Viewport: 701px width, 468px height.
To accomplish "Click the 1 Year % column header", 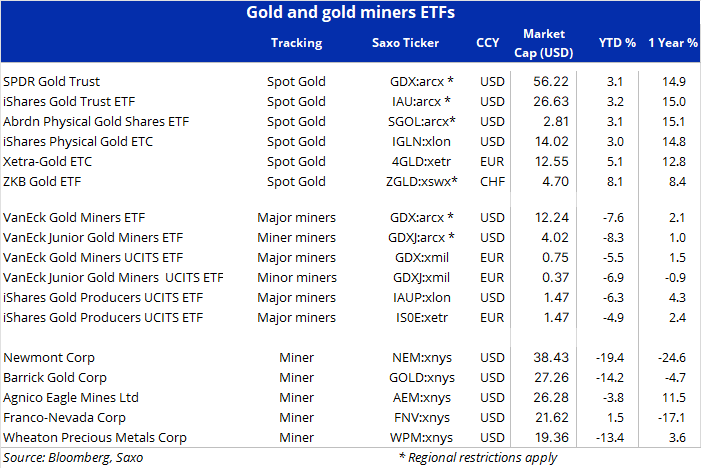I will pyautogui.click(x=672, y=43).
